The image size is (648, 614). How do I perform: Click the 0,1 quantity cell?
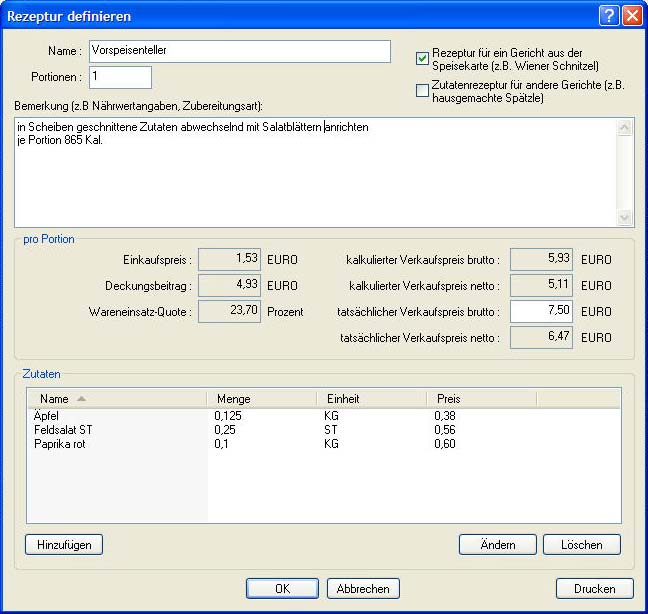pos(221,444)
